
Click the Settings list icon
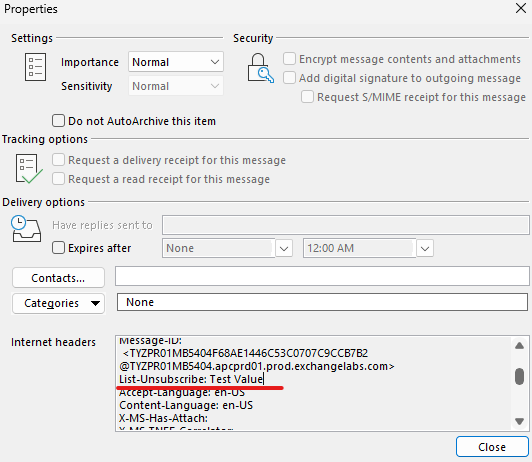pyautogui.click(x=35, y=67)
